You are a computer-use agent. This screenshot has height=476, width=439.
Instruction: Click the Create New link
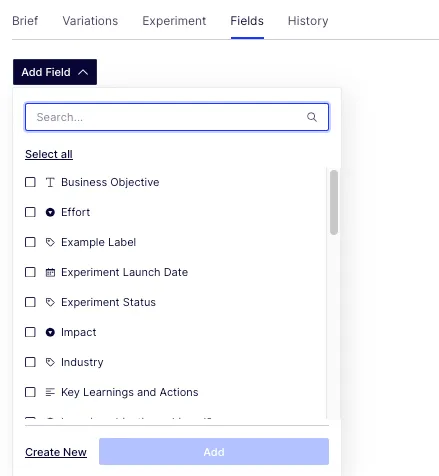[x=56, y=452]
